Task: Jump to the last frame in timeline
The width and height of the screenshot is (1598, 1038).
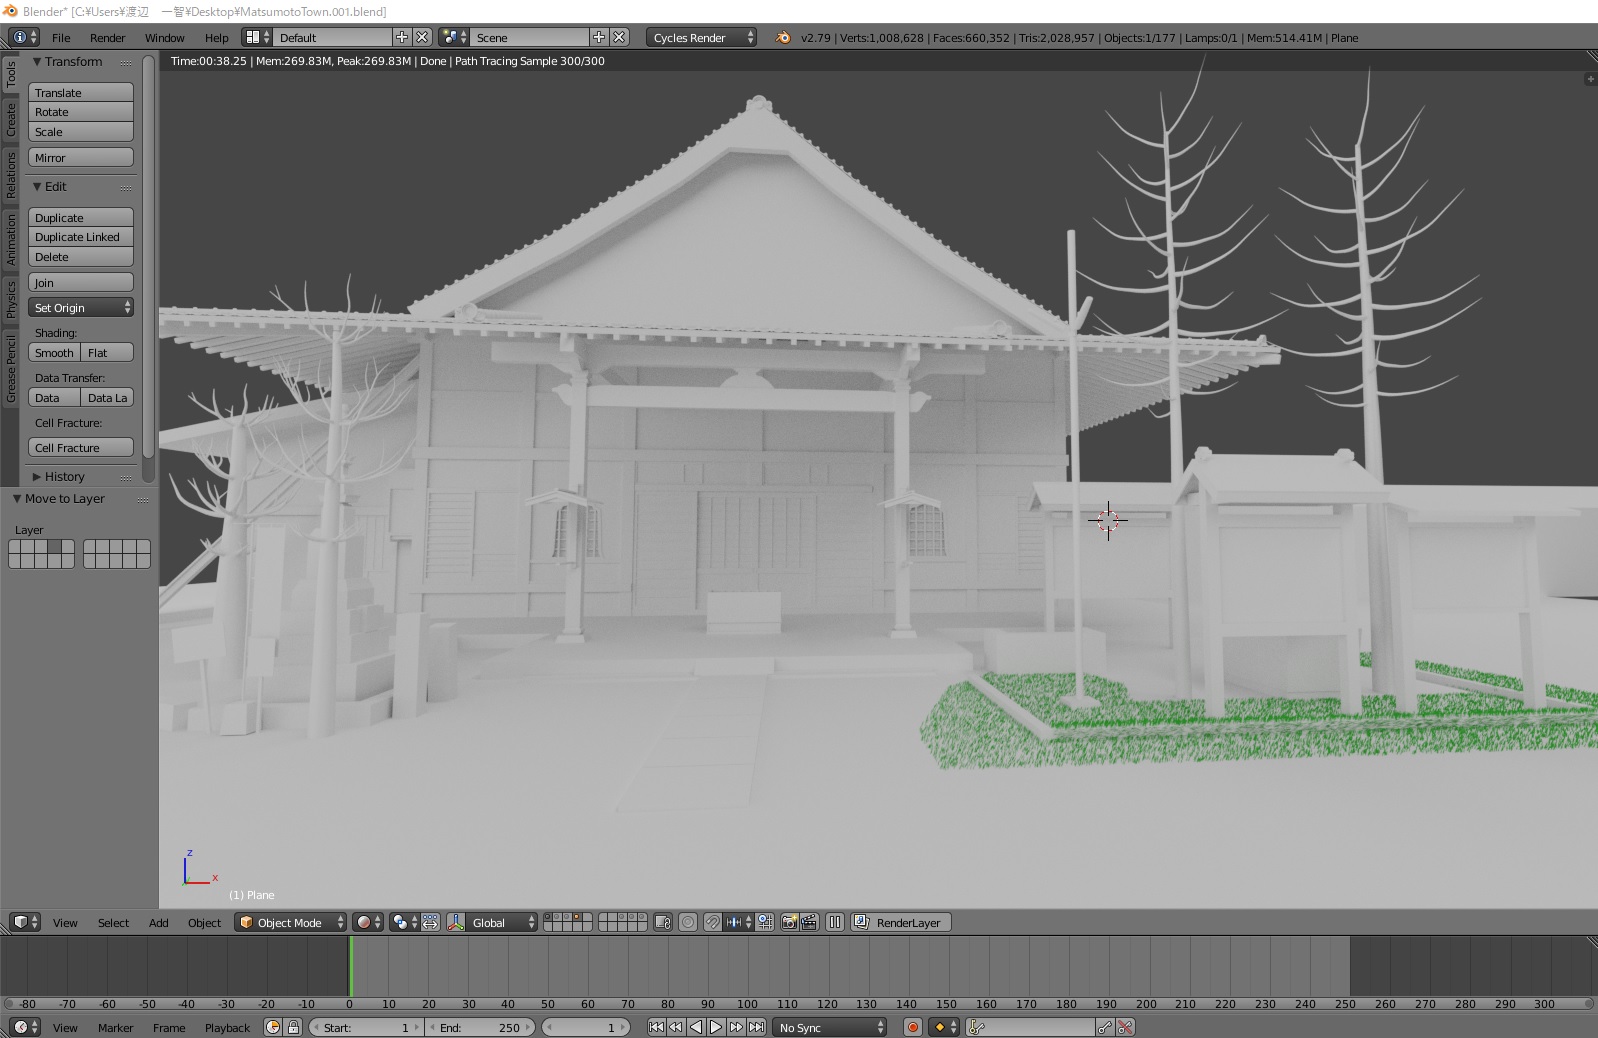Action: pyautogui.click(x=757, y=1027)
